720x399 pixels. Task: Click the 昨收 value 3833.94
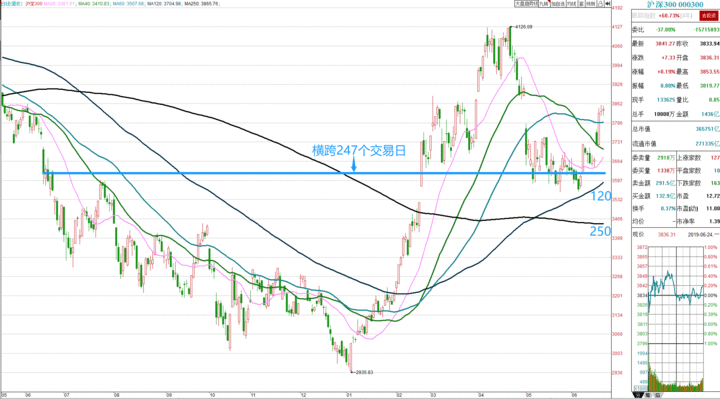click(710, 44)
